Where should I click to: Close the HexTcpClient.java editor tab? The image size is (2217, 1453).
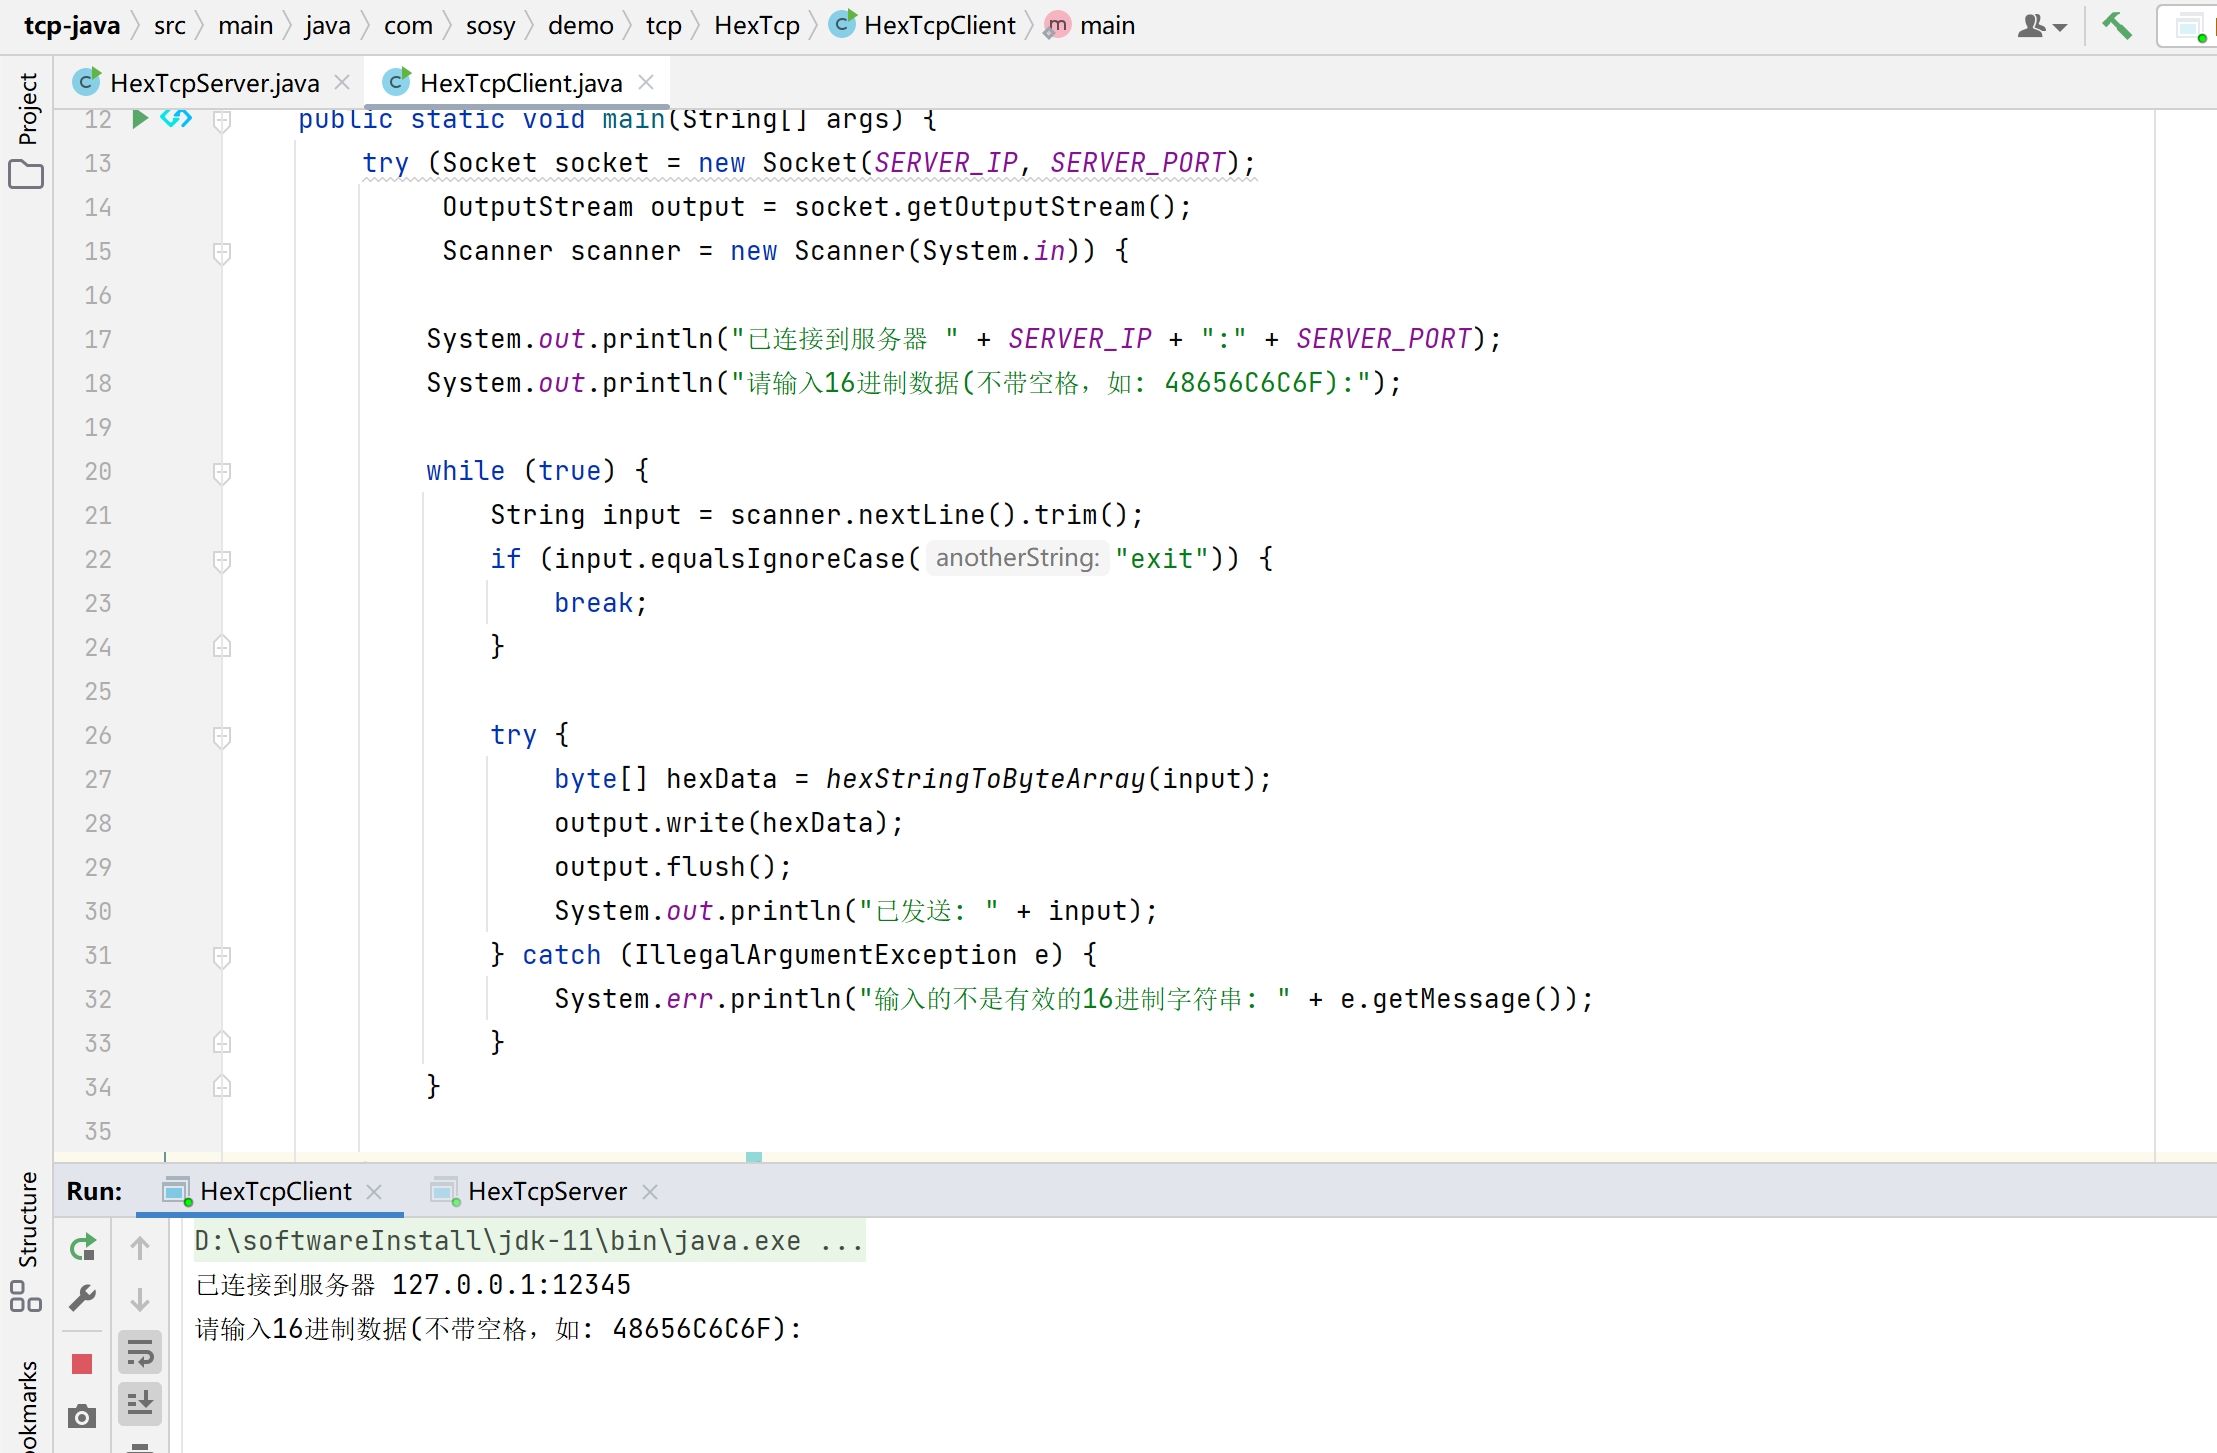pos(647,82)
